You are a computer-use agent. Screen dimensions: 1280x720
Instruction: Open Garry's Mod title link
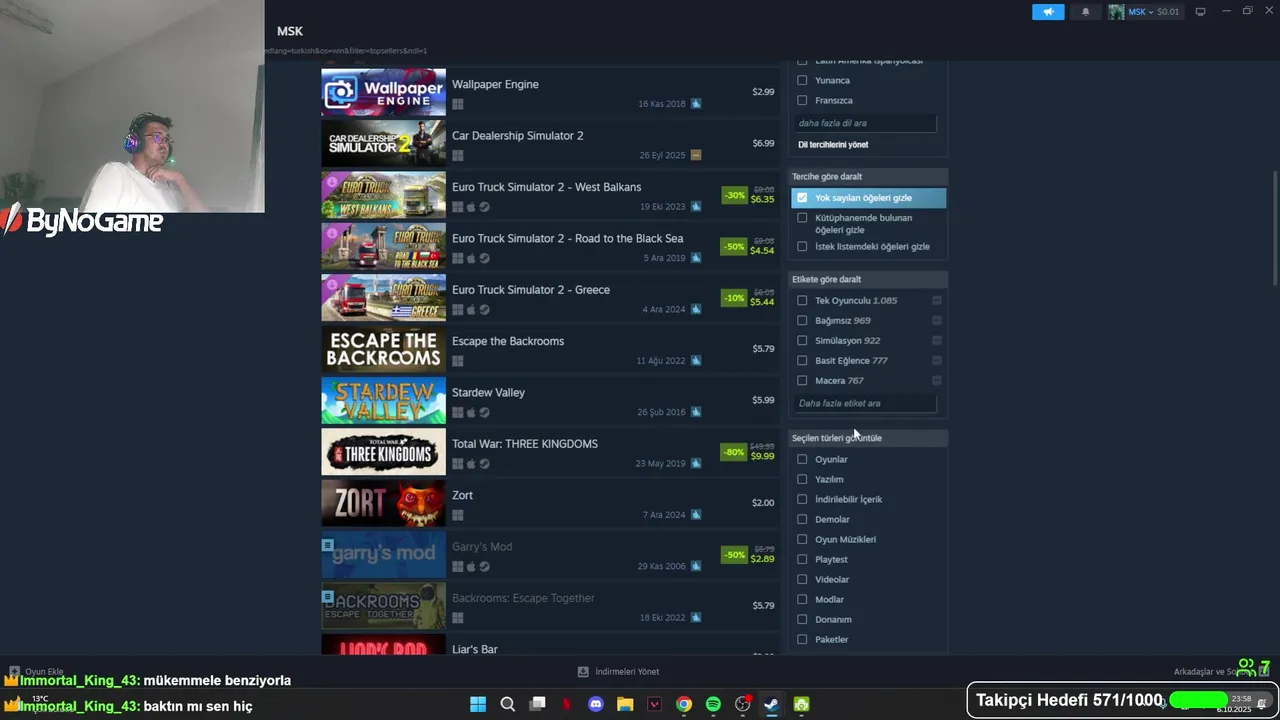pos(482,547)
